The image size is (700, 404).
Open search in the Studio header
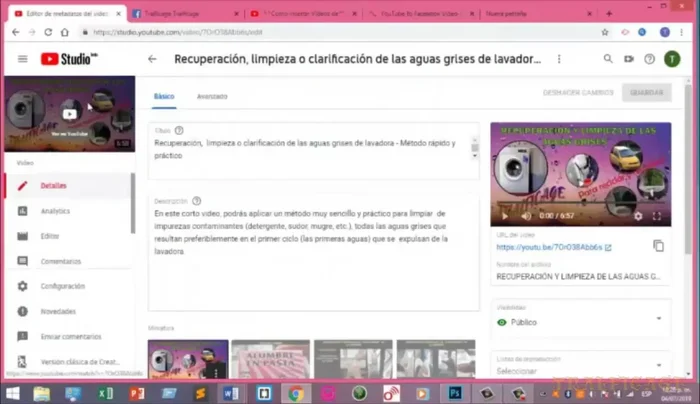click(608, 58)
